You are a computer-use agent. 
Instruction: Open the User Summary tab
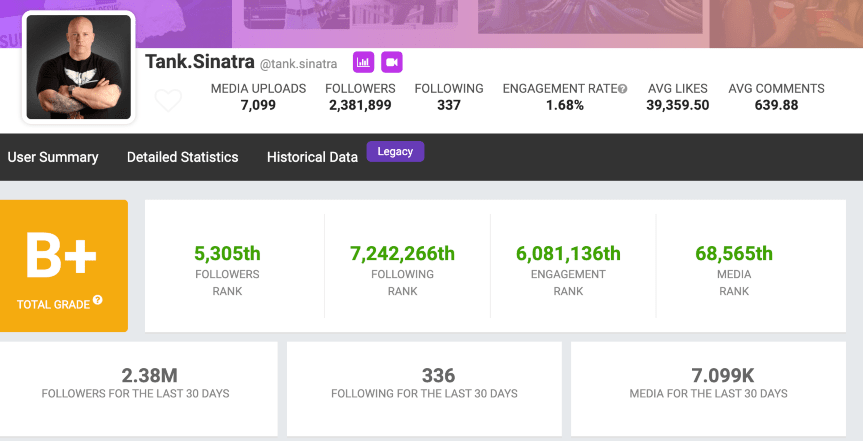pyautogui.click(x=53, y=157)
